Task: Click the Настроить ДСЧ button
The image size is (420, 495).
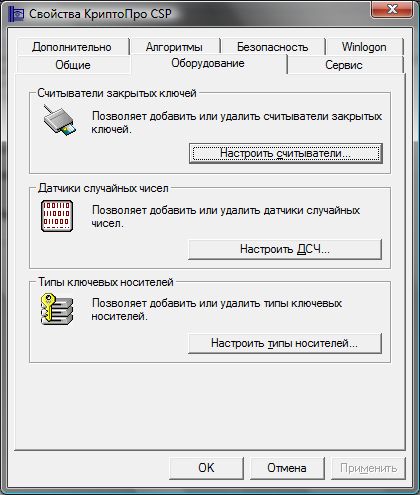Action: pyautogui.click(x=285, y=249)
